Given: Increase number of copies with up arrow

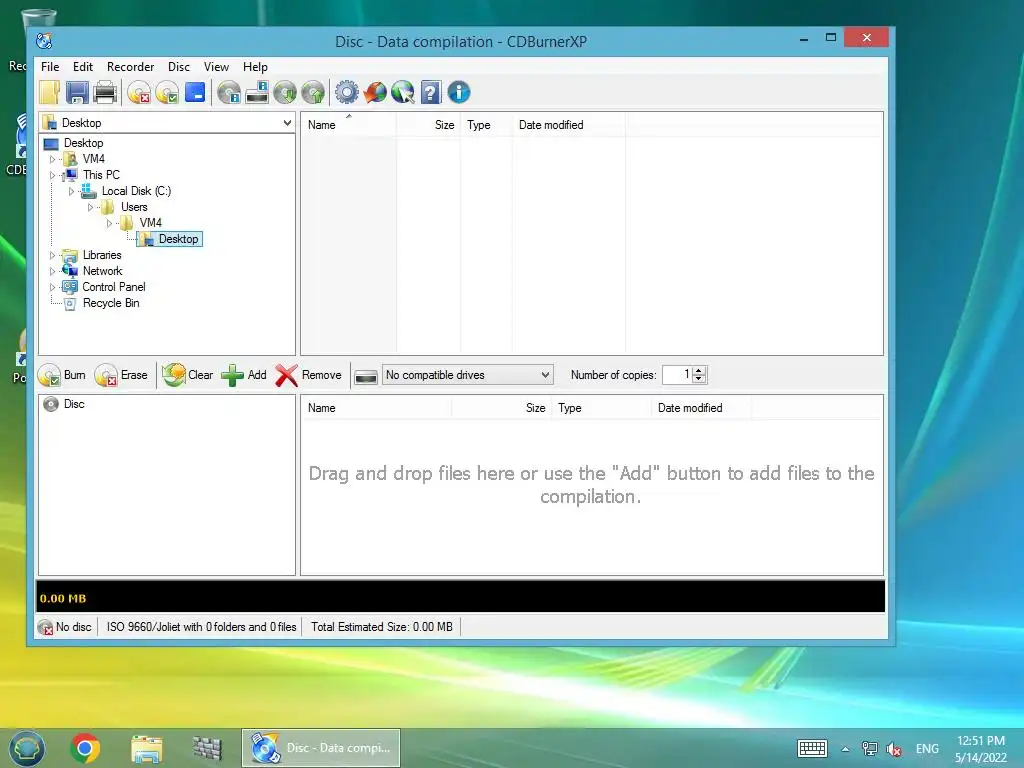Looking at the screenshot, I should (699, 371).
